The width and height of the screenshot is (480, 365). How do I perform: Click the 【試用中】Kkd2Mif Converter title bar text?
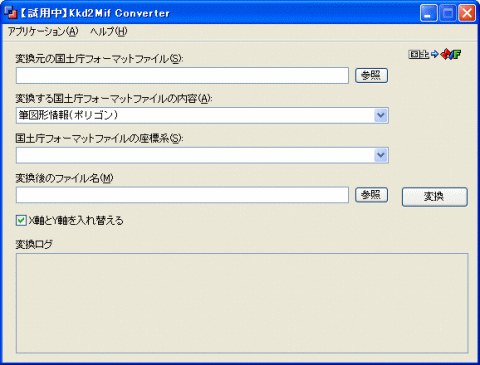tap(95, 13)
